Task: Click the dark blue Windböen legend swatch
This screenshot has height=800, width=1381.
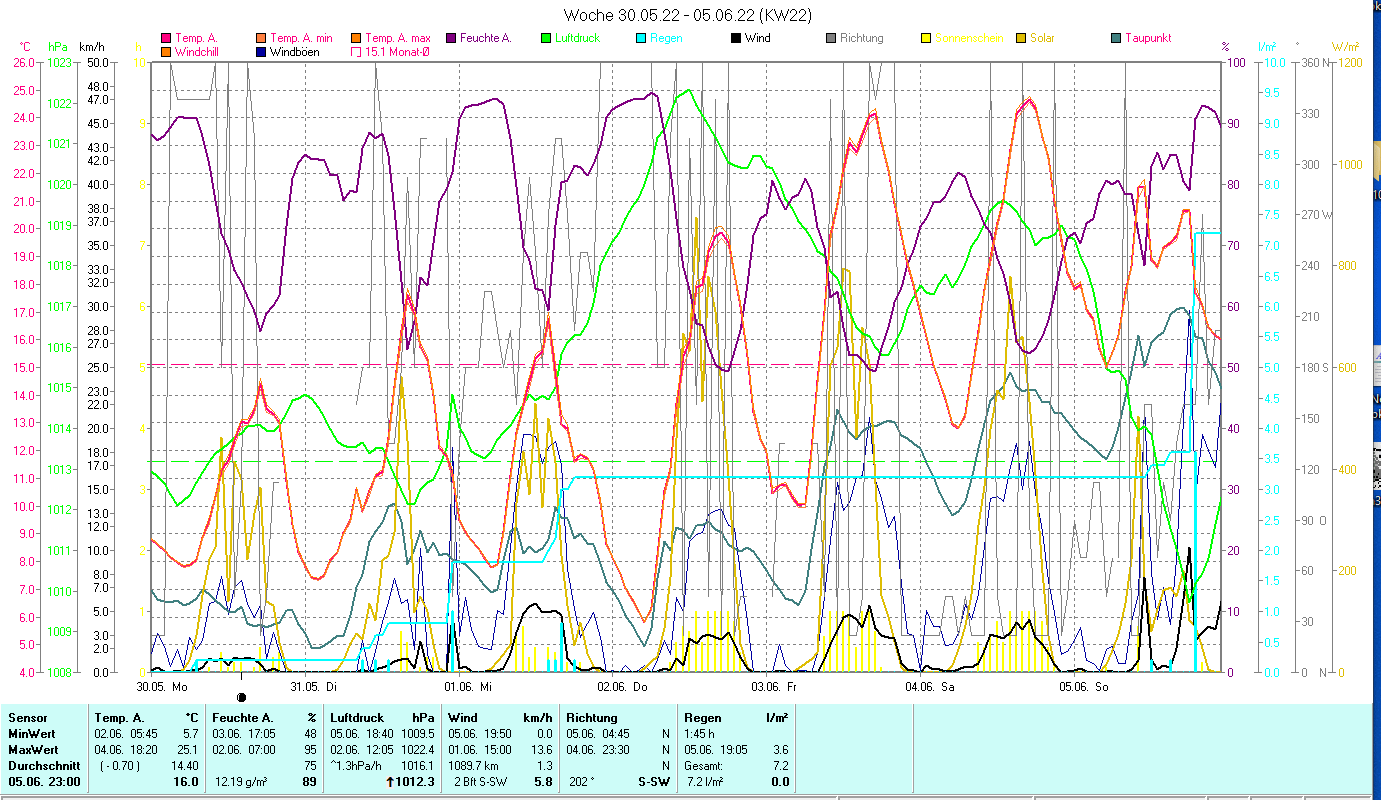Action: point(262,51)
